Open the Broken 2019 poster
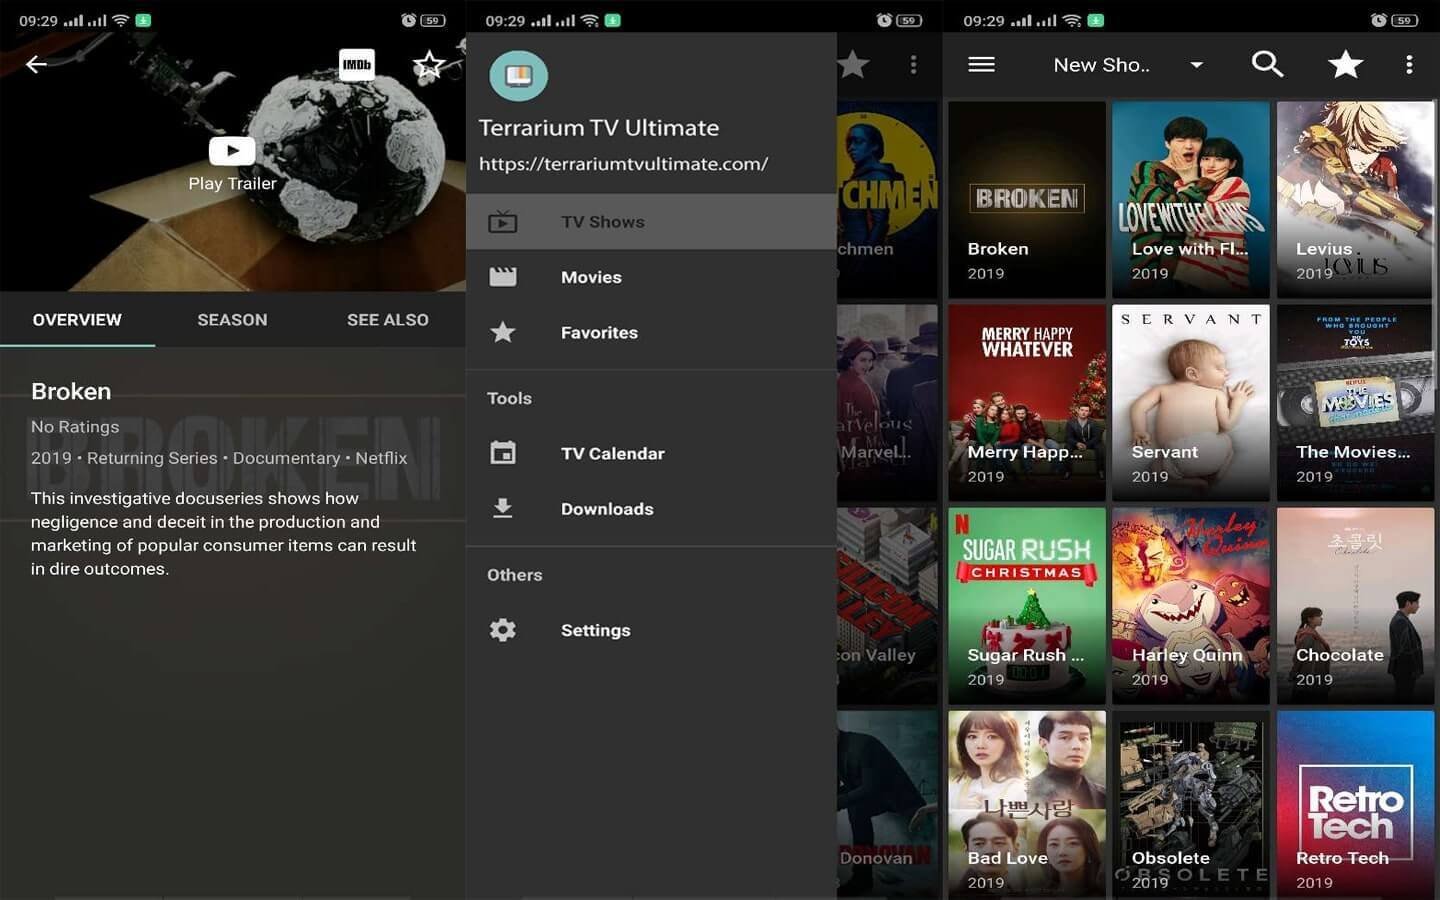The width and height of the screenshot is (1440, 900). [1027, 200]
